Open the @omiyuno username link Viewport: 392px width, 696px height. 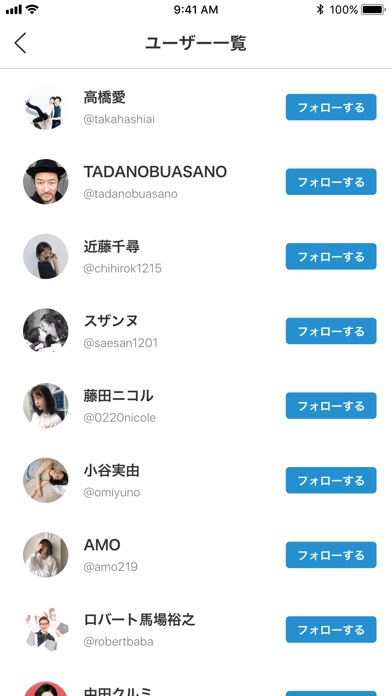(x=112, y=492)
